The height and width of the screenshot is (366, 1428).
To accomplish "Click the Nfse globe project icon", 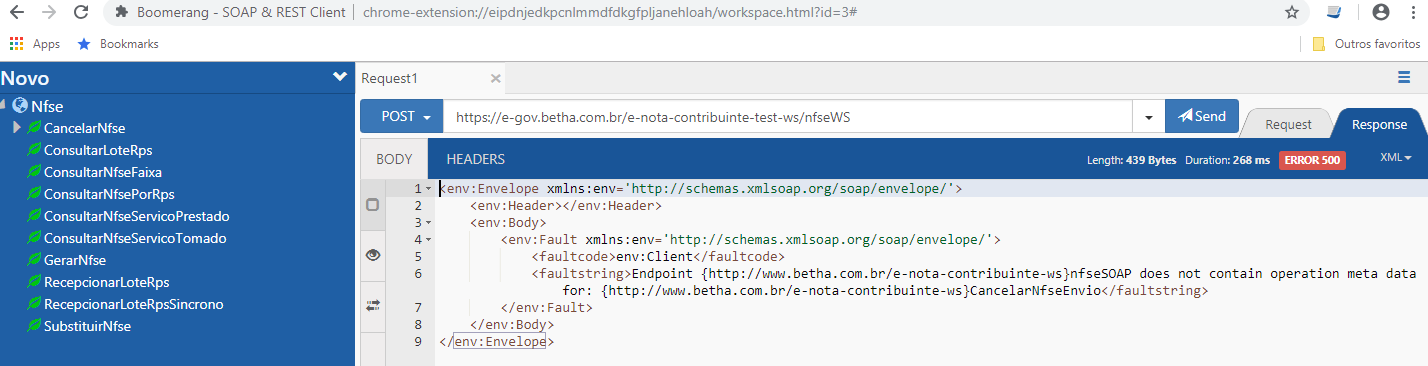I will [x=19, y=104].
